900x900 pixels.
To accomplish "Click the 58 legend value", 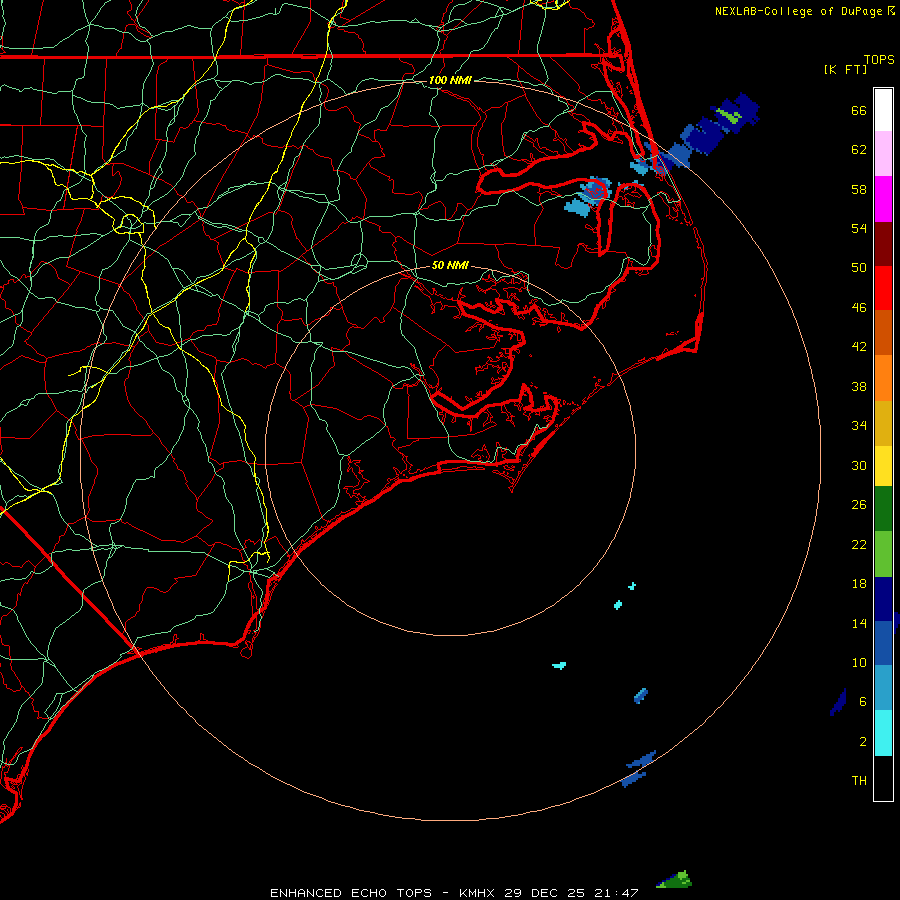I will 859,189.
